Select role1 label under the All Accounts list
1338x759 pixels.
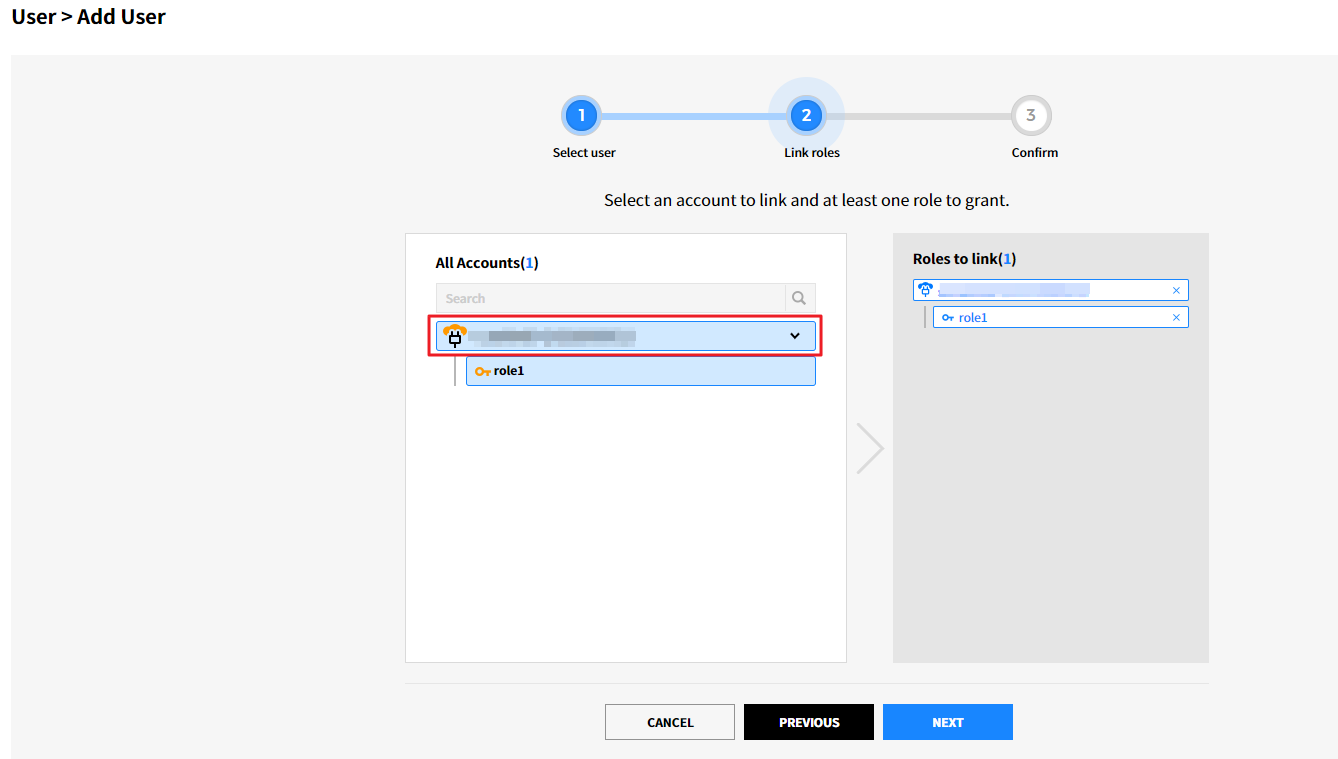click(509, 371)
